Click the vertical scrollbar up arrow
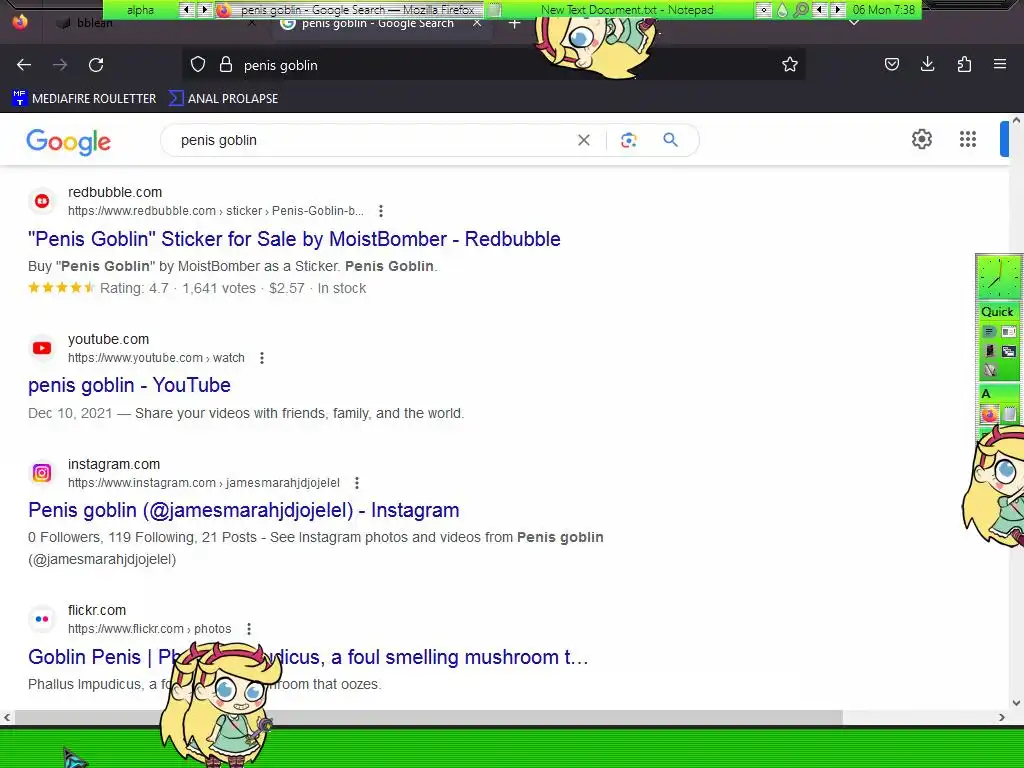1024x768 pixels. [x=1016, y=120]
